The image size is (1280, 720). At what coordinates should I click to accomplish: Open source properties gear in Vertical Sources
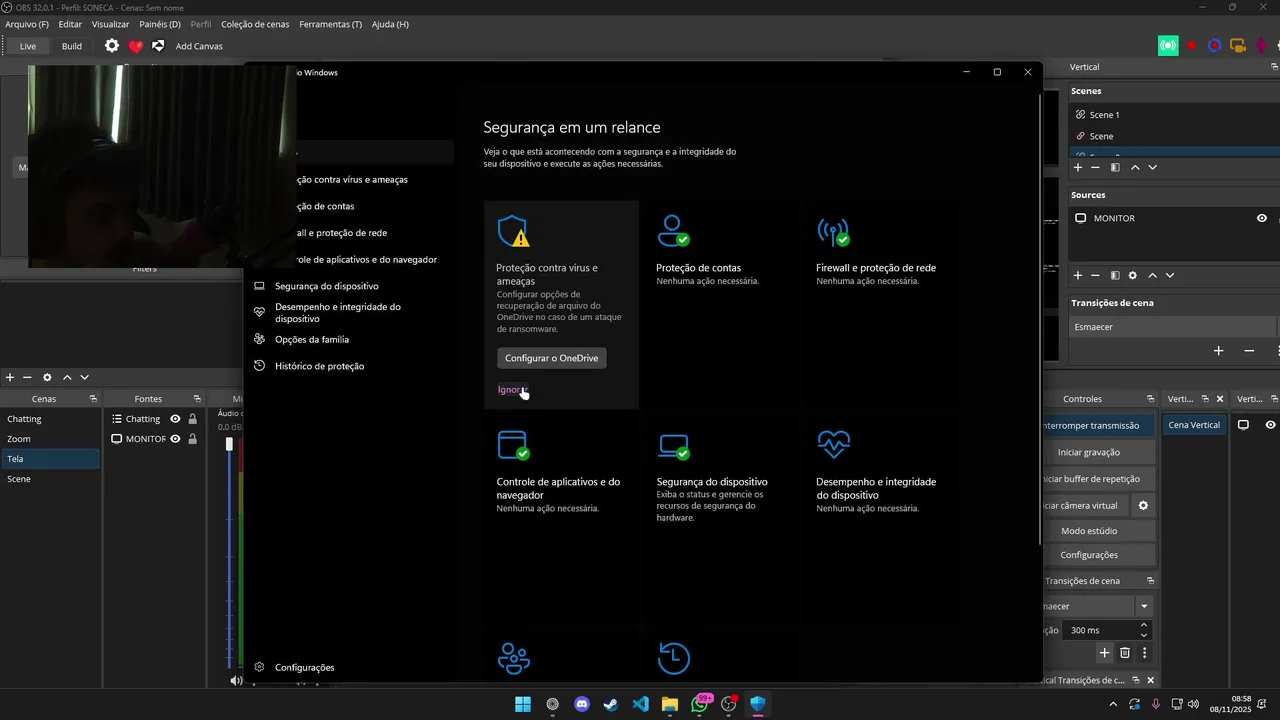(x=1133, y=275)
